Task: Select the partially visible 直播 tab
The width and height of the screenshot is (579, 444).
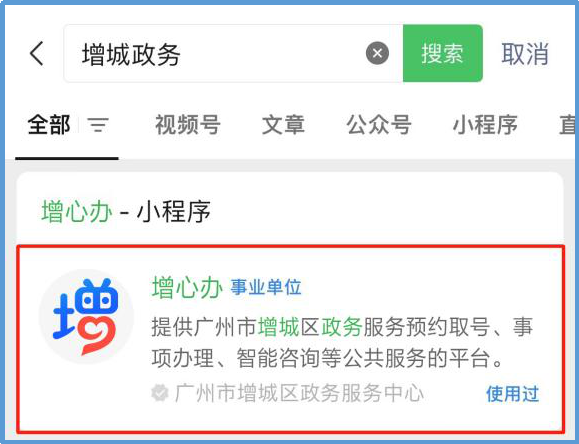Action: (568, 125)
